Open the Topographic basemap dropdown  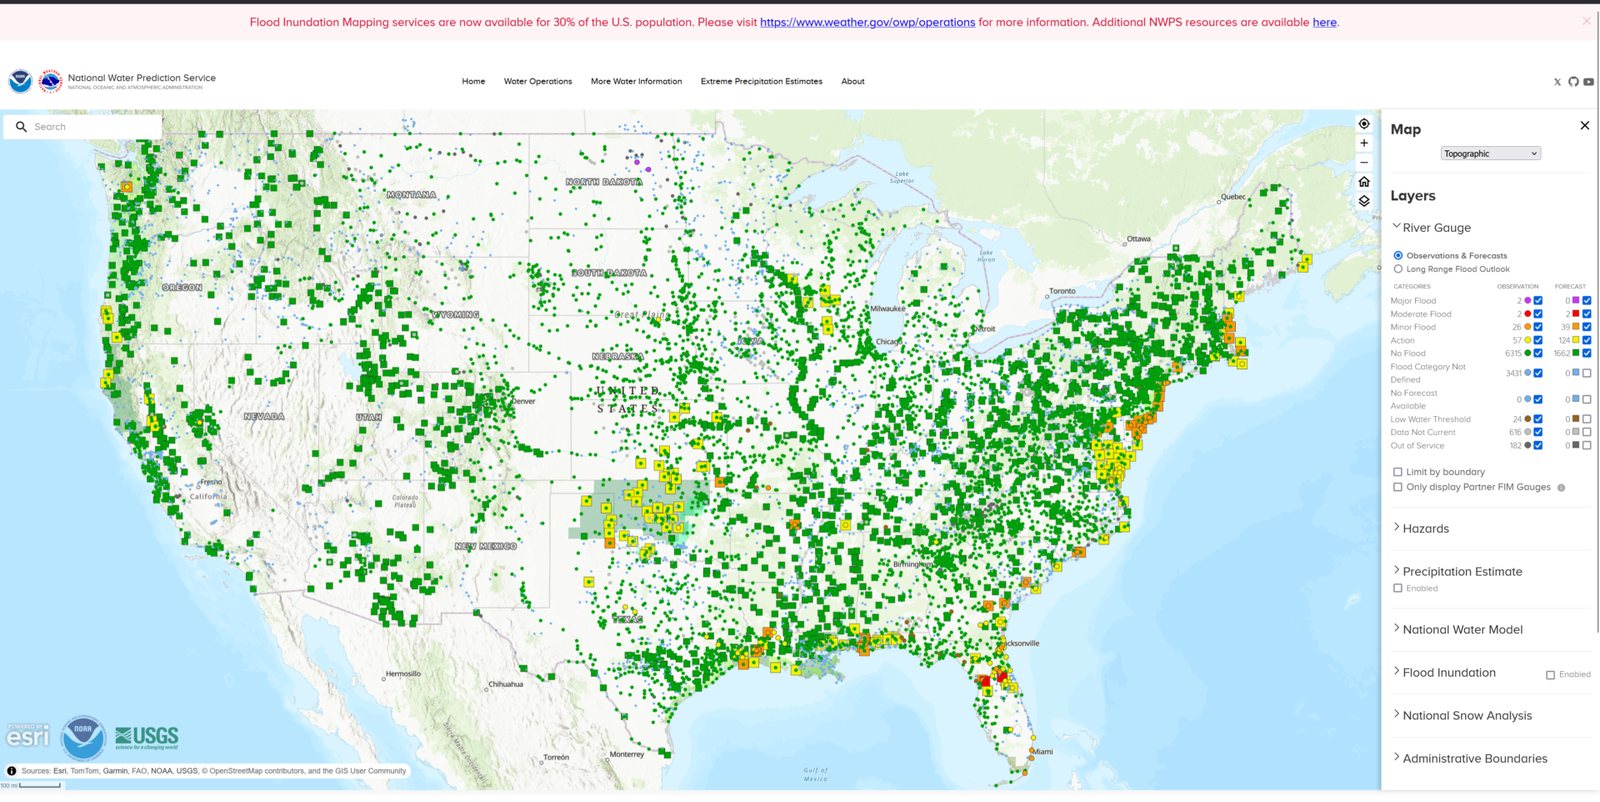coord(1490,154)
